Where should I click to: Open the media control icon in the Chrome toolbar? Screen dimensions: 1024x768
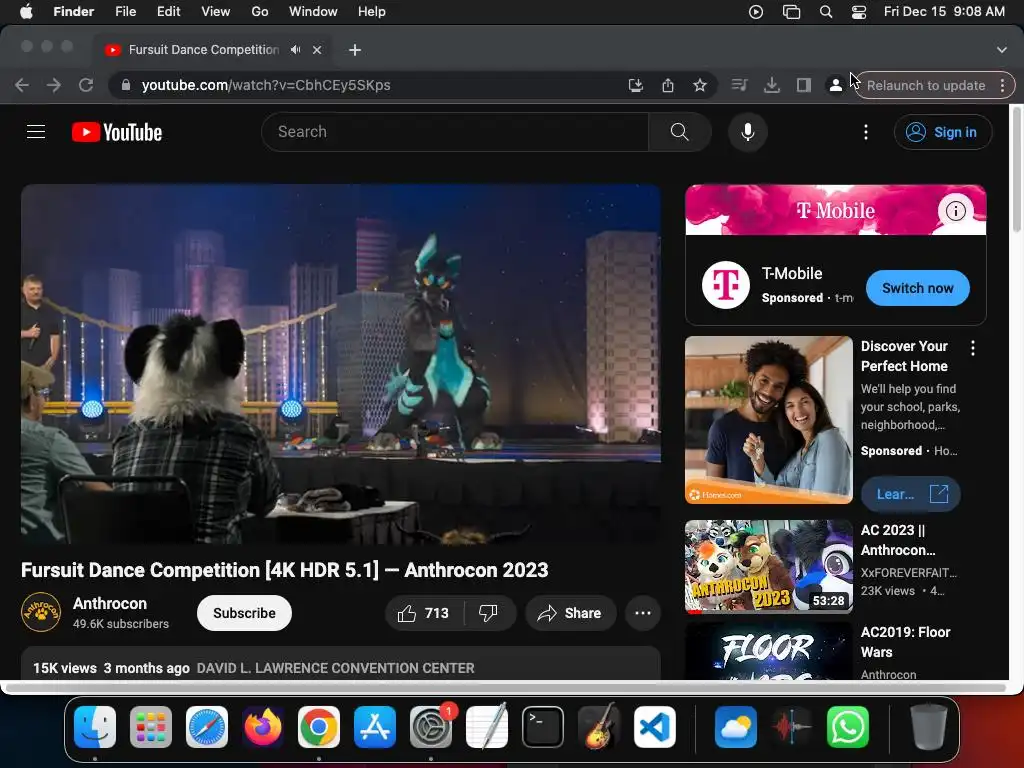click(x=739, y=85)
